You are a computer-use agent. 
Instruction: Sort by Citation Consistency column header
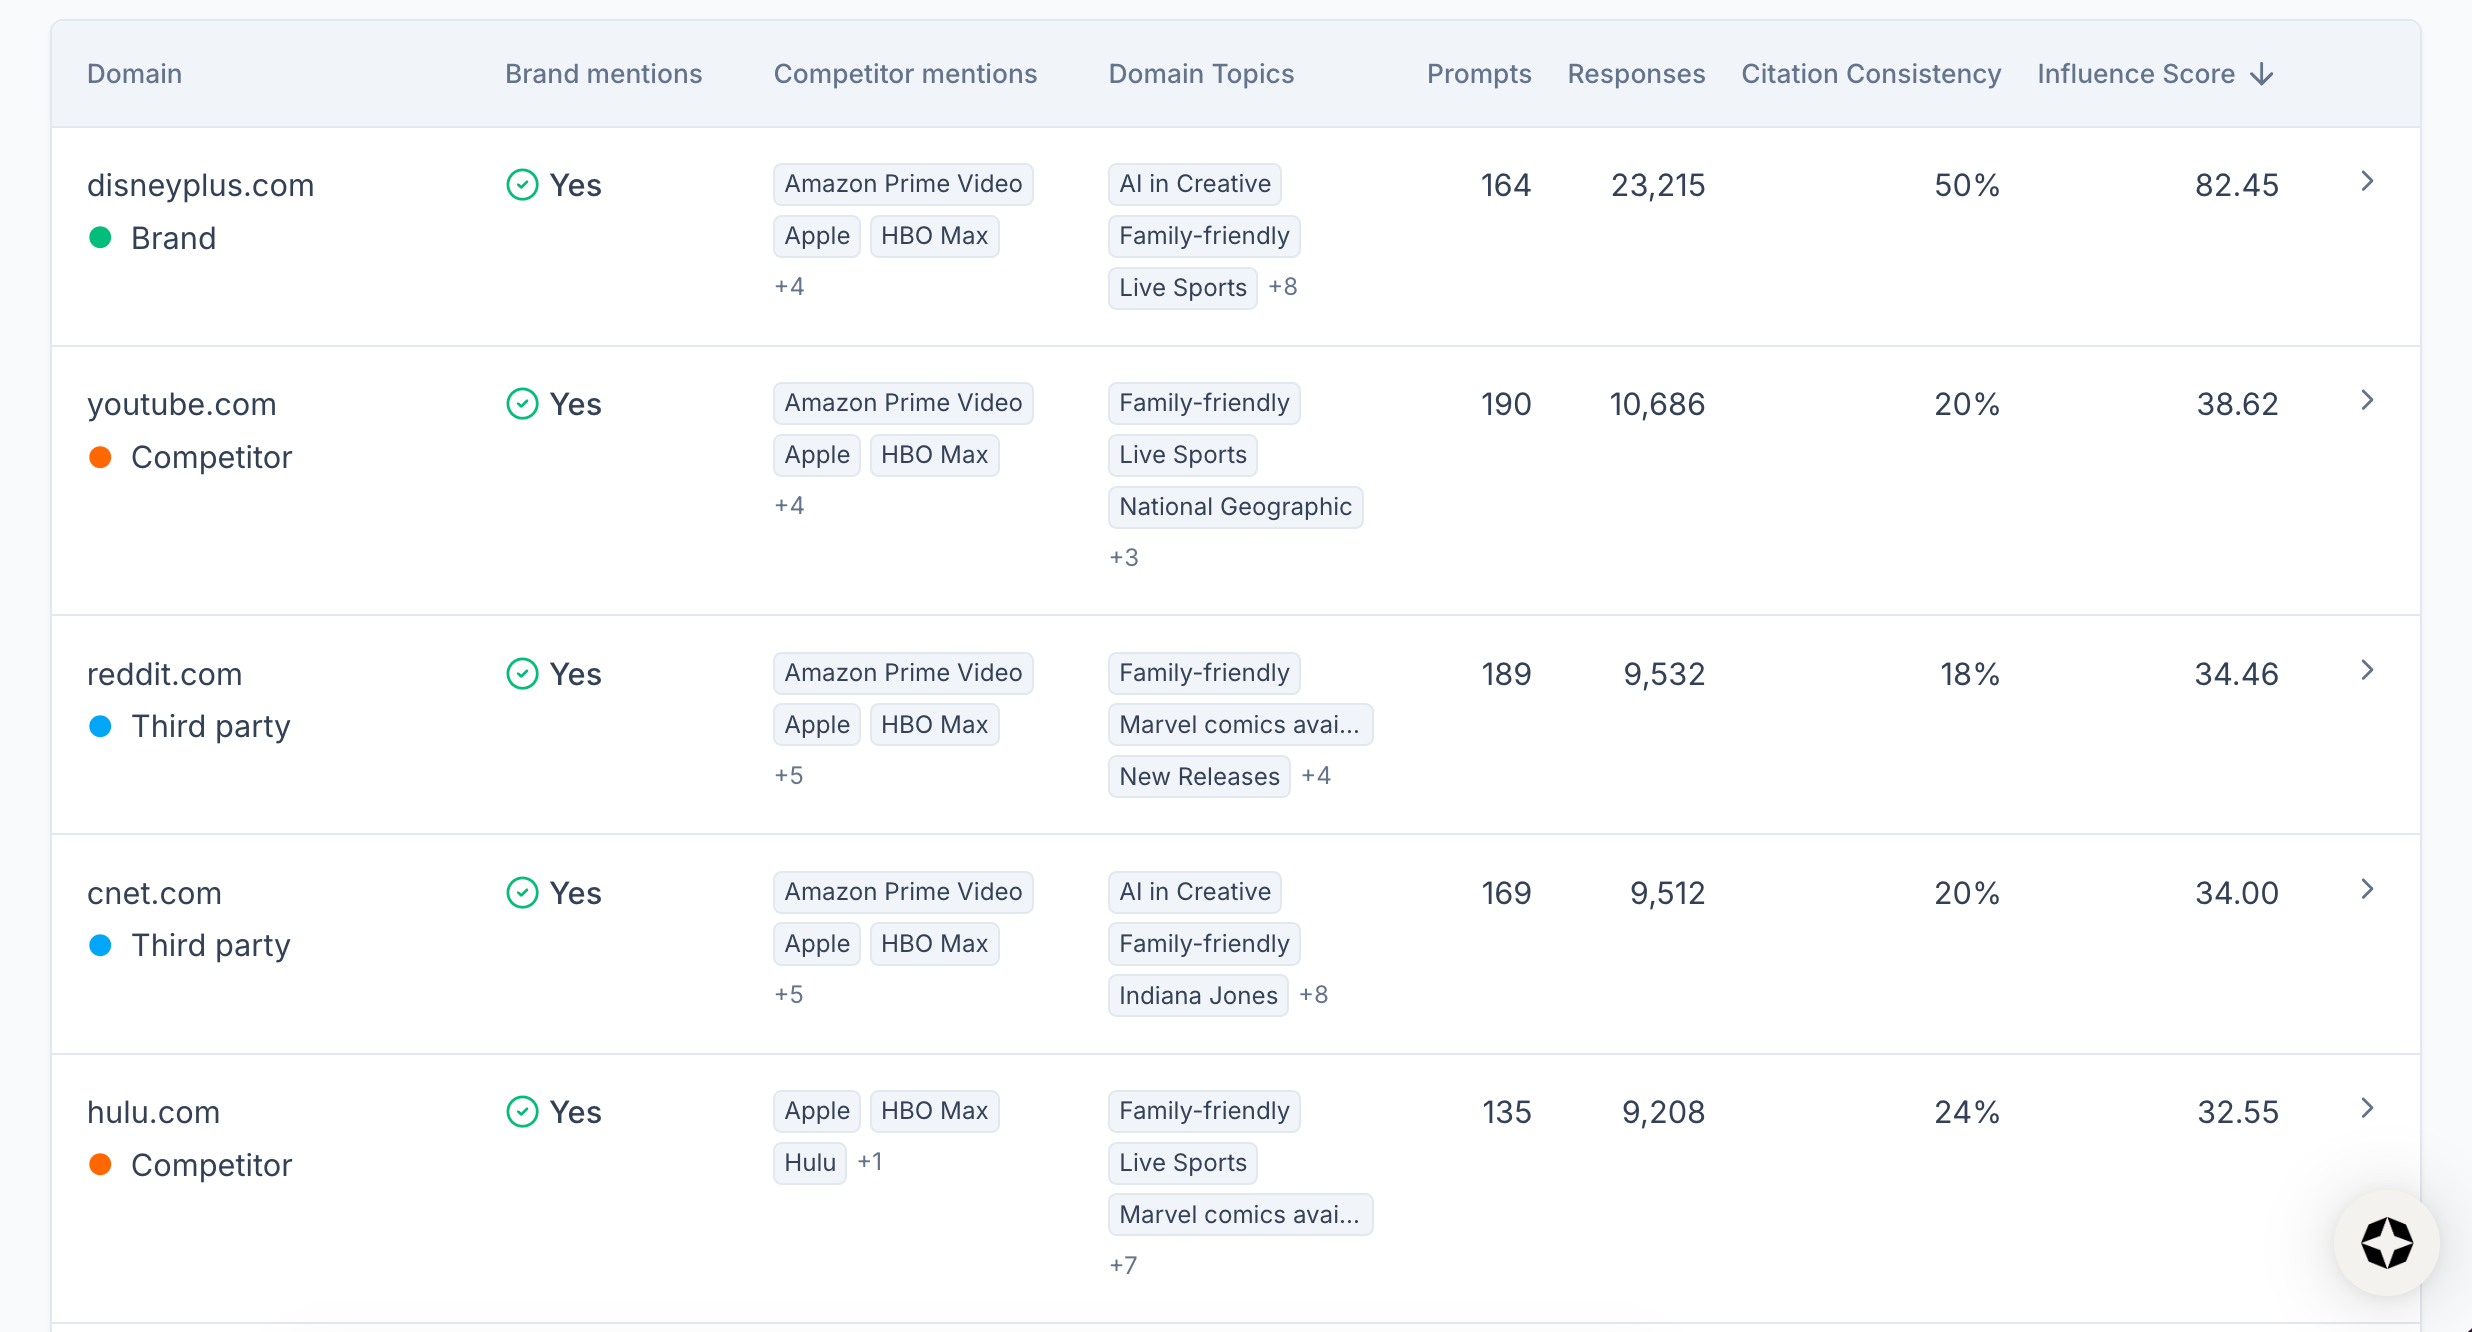point(1870,74)
